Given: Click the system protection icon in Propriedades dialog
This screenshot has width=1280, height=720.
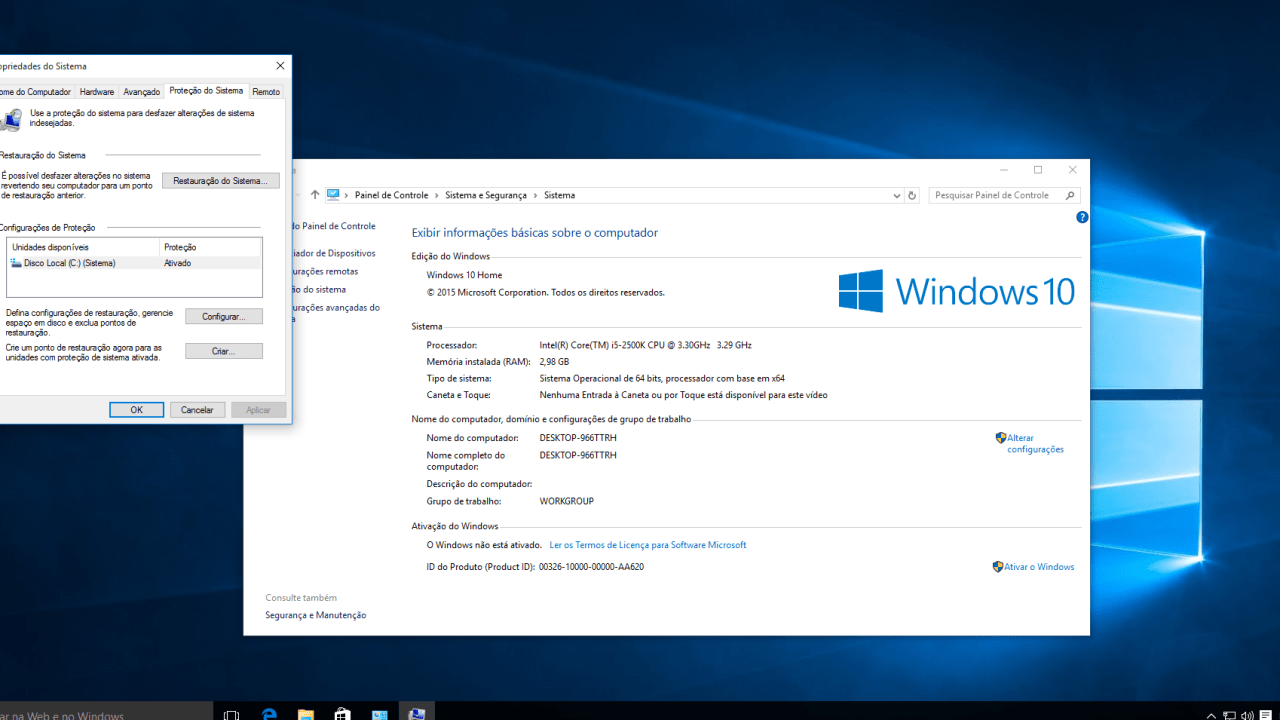Looking at the screenshot, I should 11,120.
